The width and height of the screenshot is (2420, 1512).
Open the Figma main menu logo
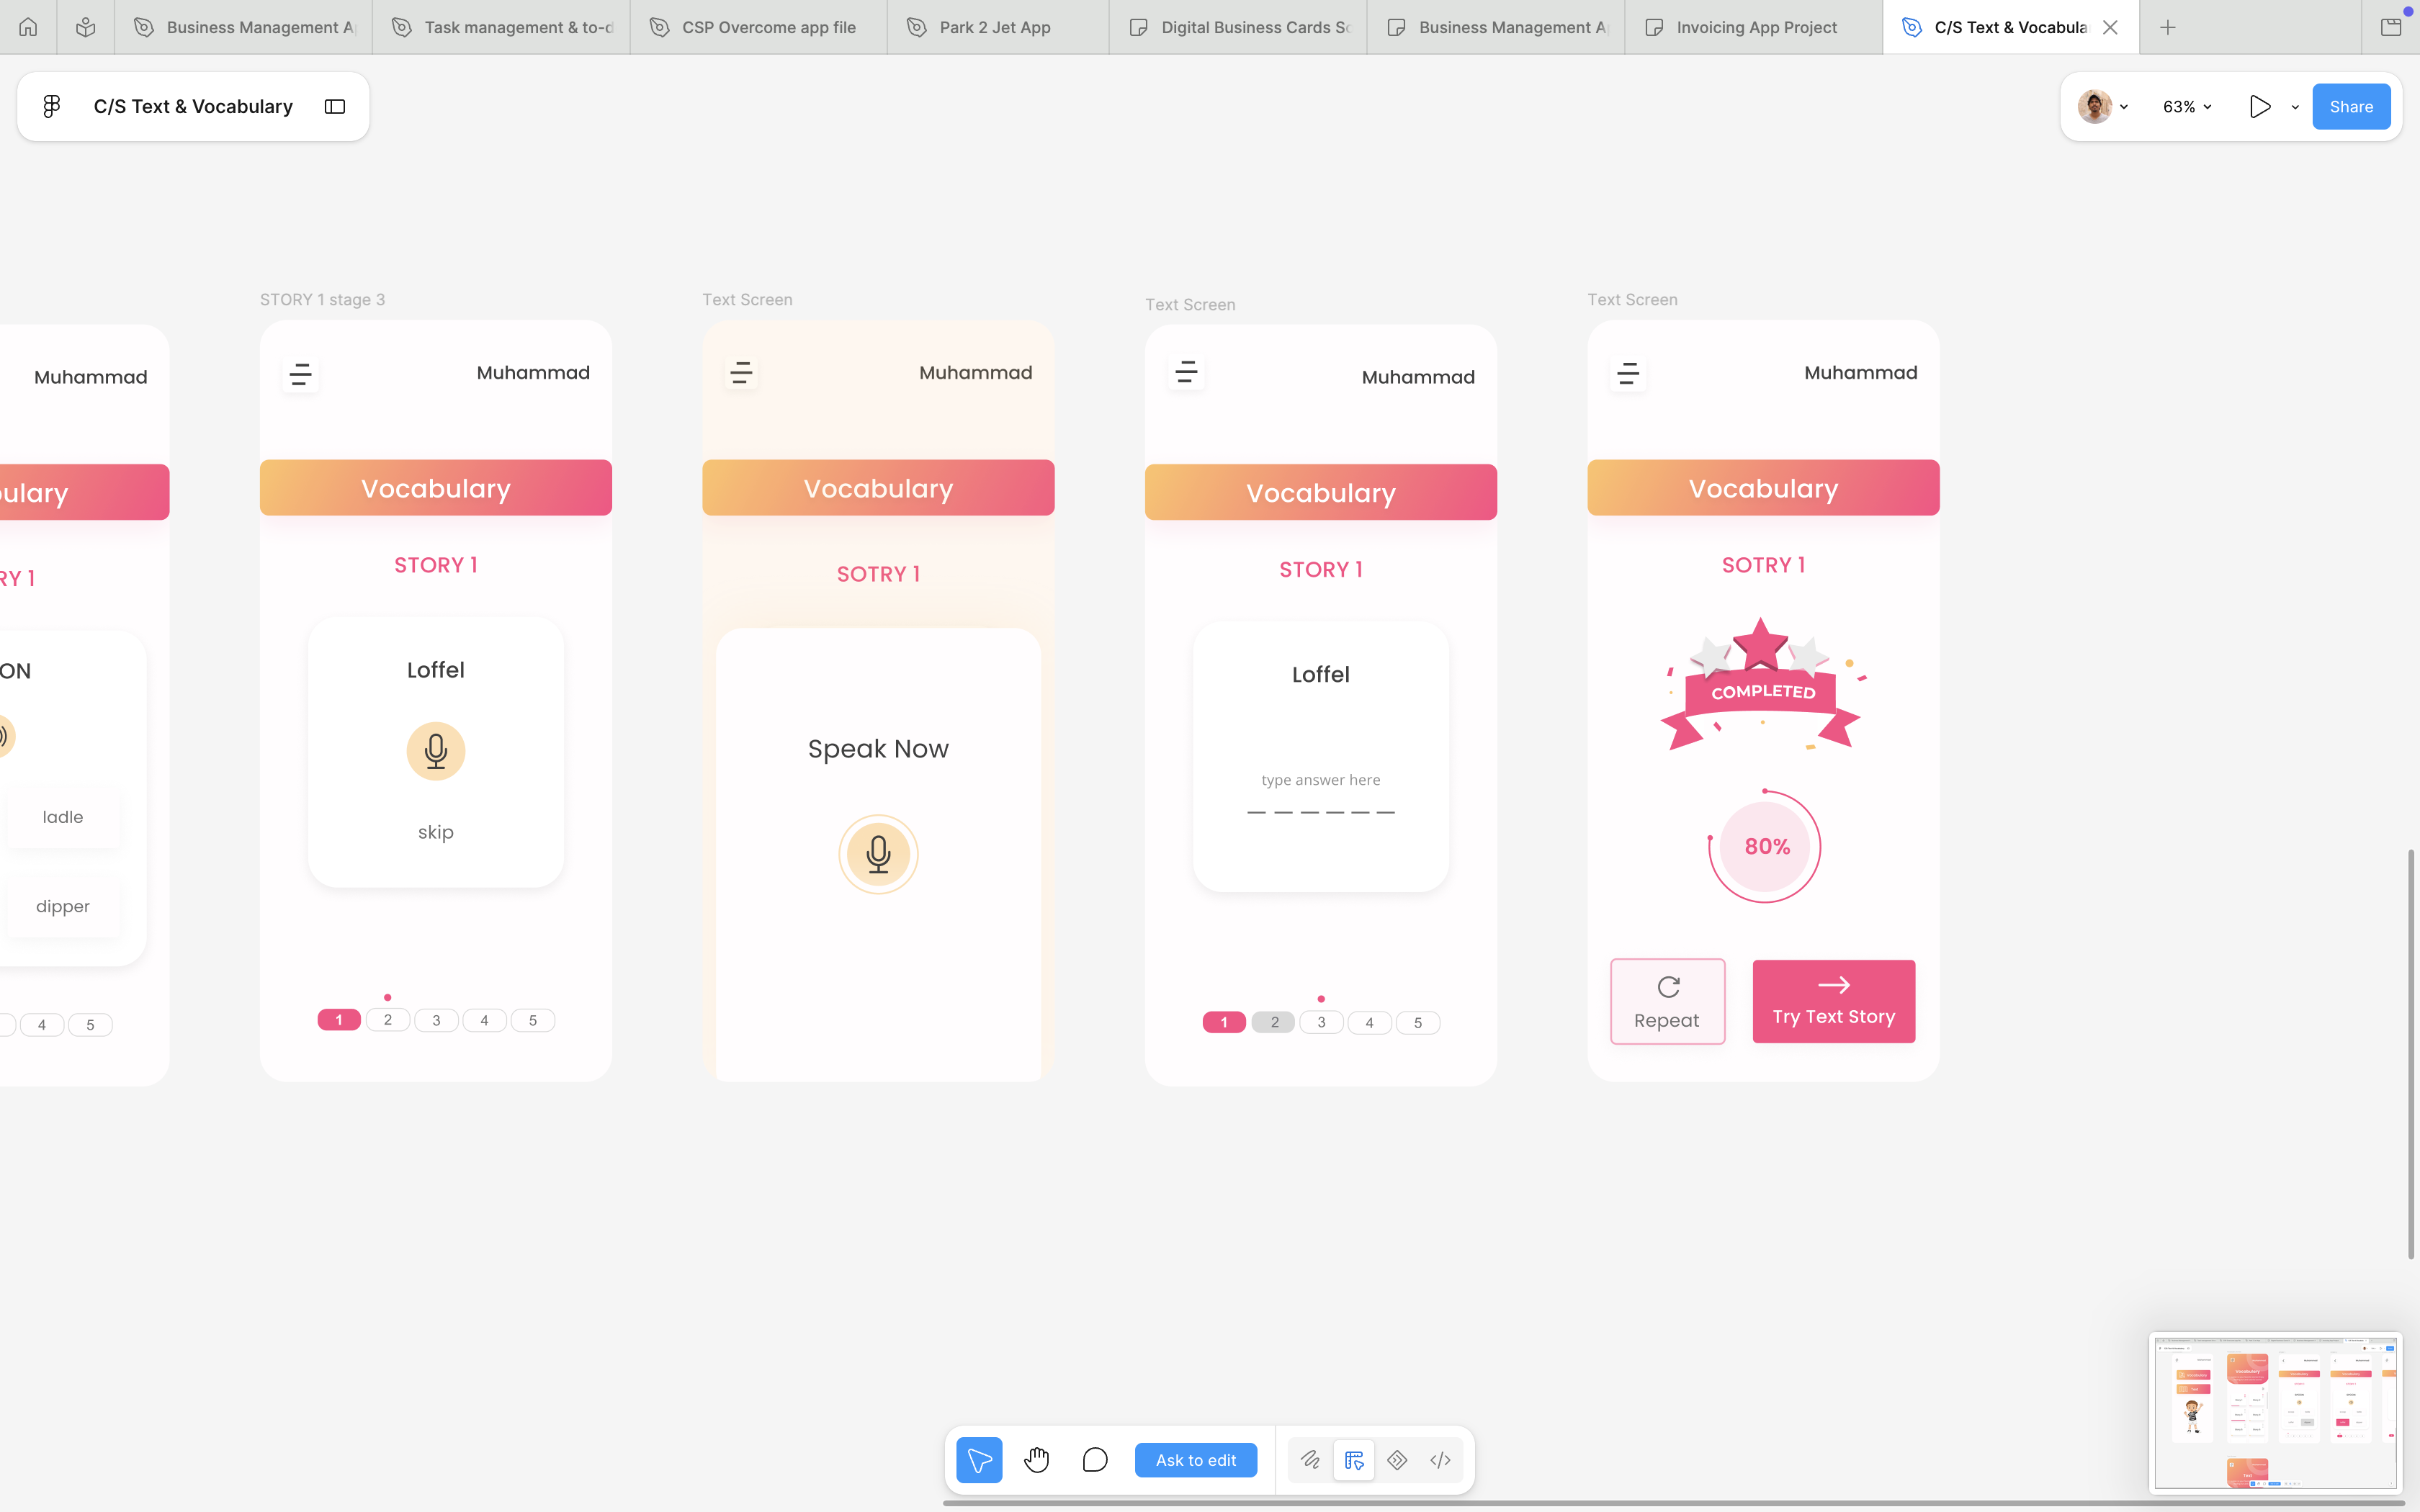click(52, 106)
